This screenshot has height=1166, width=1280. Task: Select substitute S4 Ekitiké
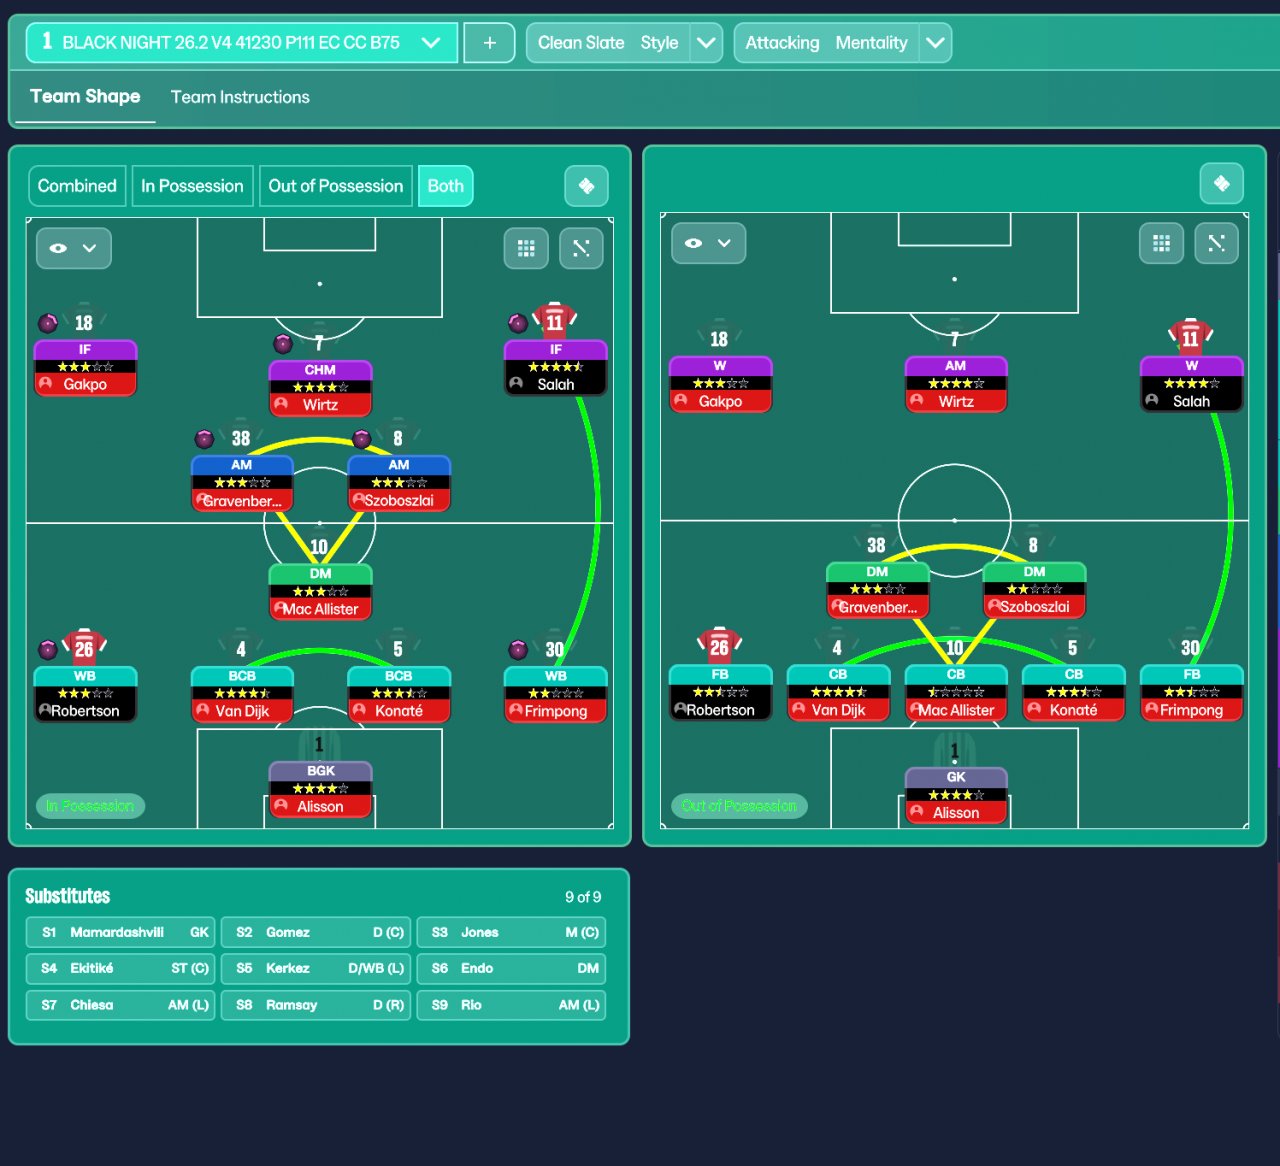[x=120, y=968]
